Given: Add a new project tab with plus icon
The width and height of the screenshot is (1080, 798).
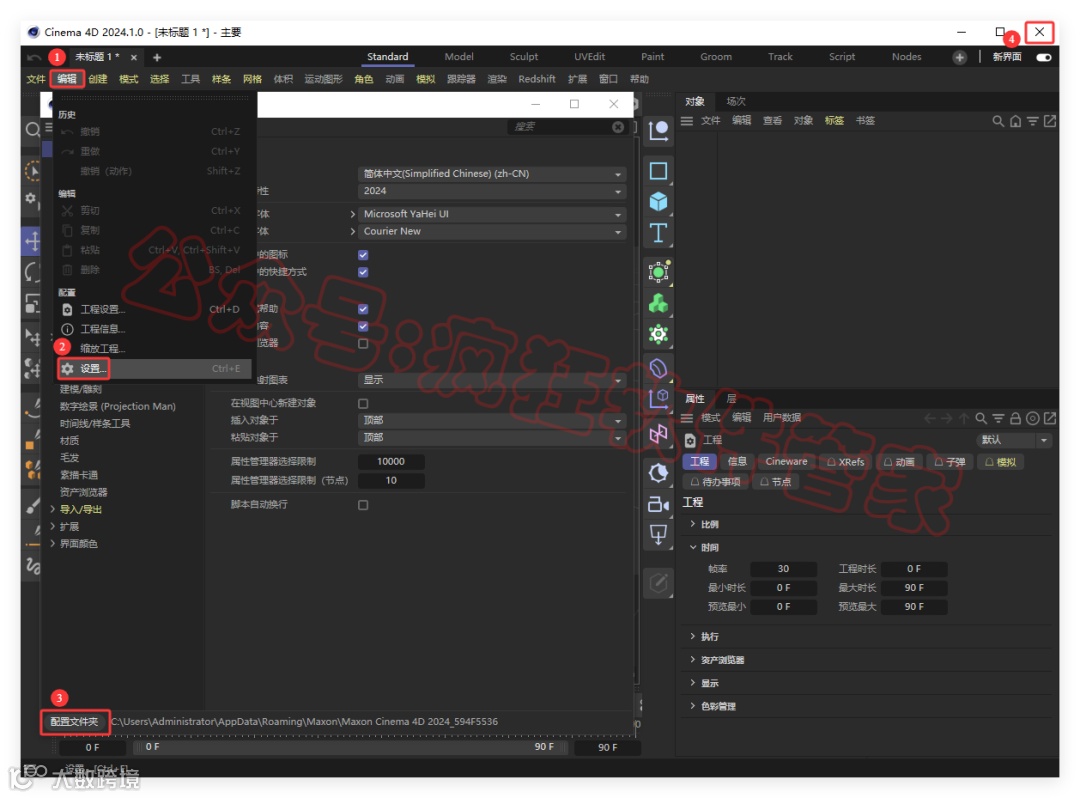Looking at the screenshot, I should [x=157, y=57].
